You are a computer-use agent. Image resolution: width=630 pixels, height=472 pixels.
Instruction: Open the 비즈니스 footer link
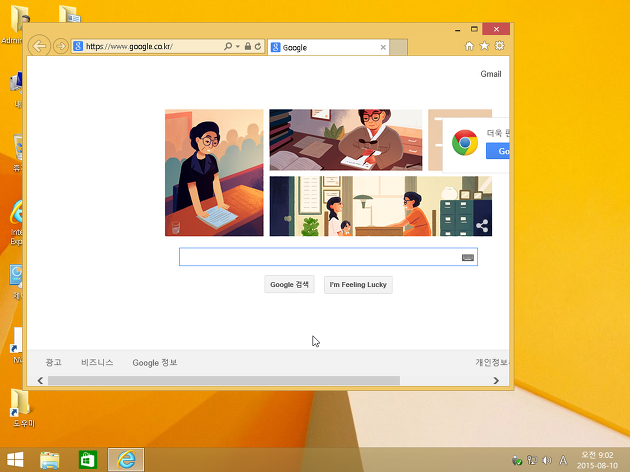97,362
